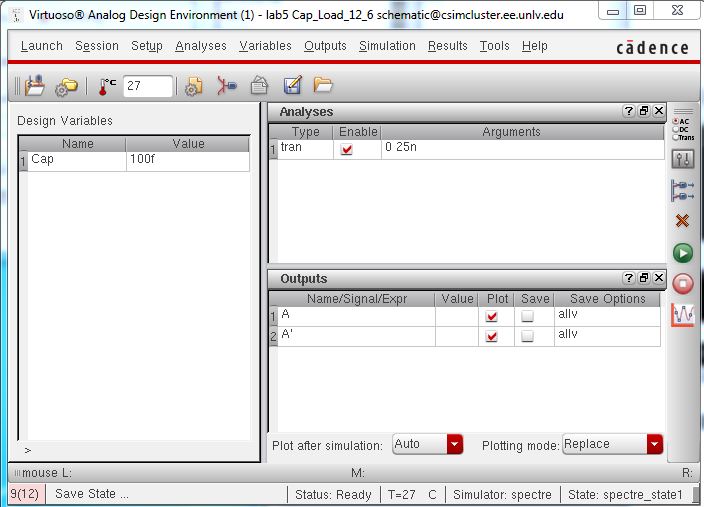The image size is (704, 507).
Task: Click the edit variables sliders icon
Action: pyautogui.click(x=683, y=159)
